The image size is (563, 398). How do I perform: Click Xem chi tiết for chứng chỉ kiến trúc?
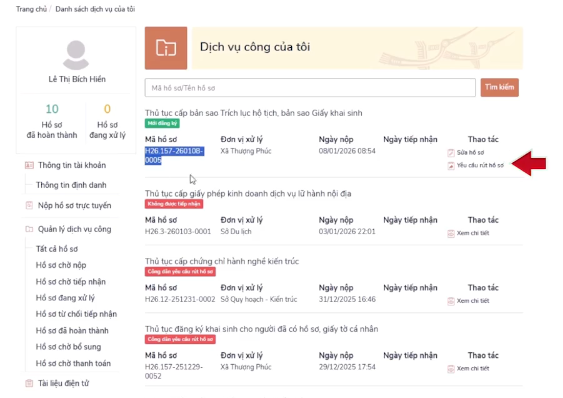[x=473, y=301]
